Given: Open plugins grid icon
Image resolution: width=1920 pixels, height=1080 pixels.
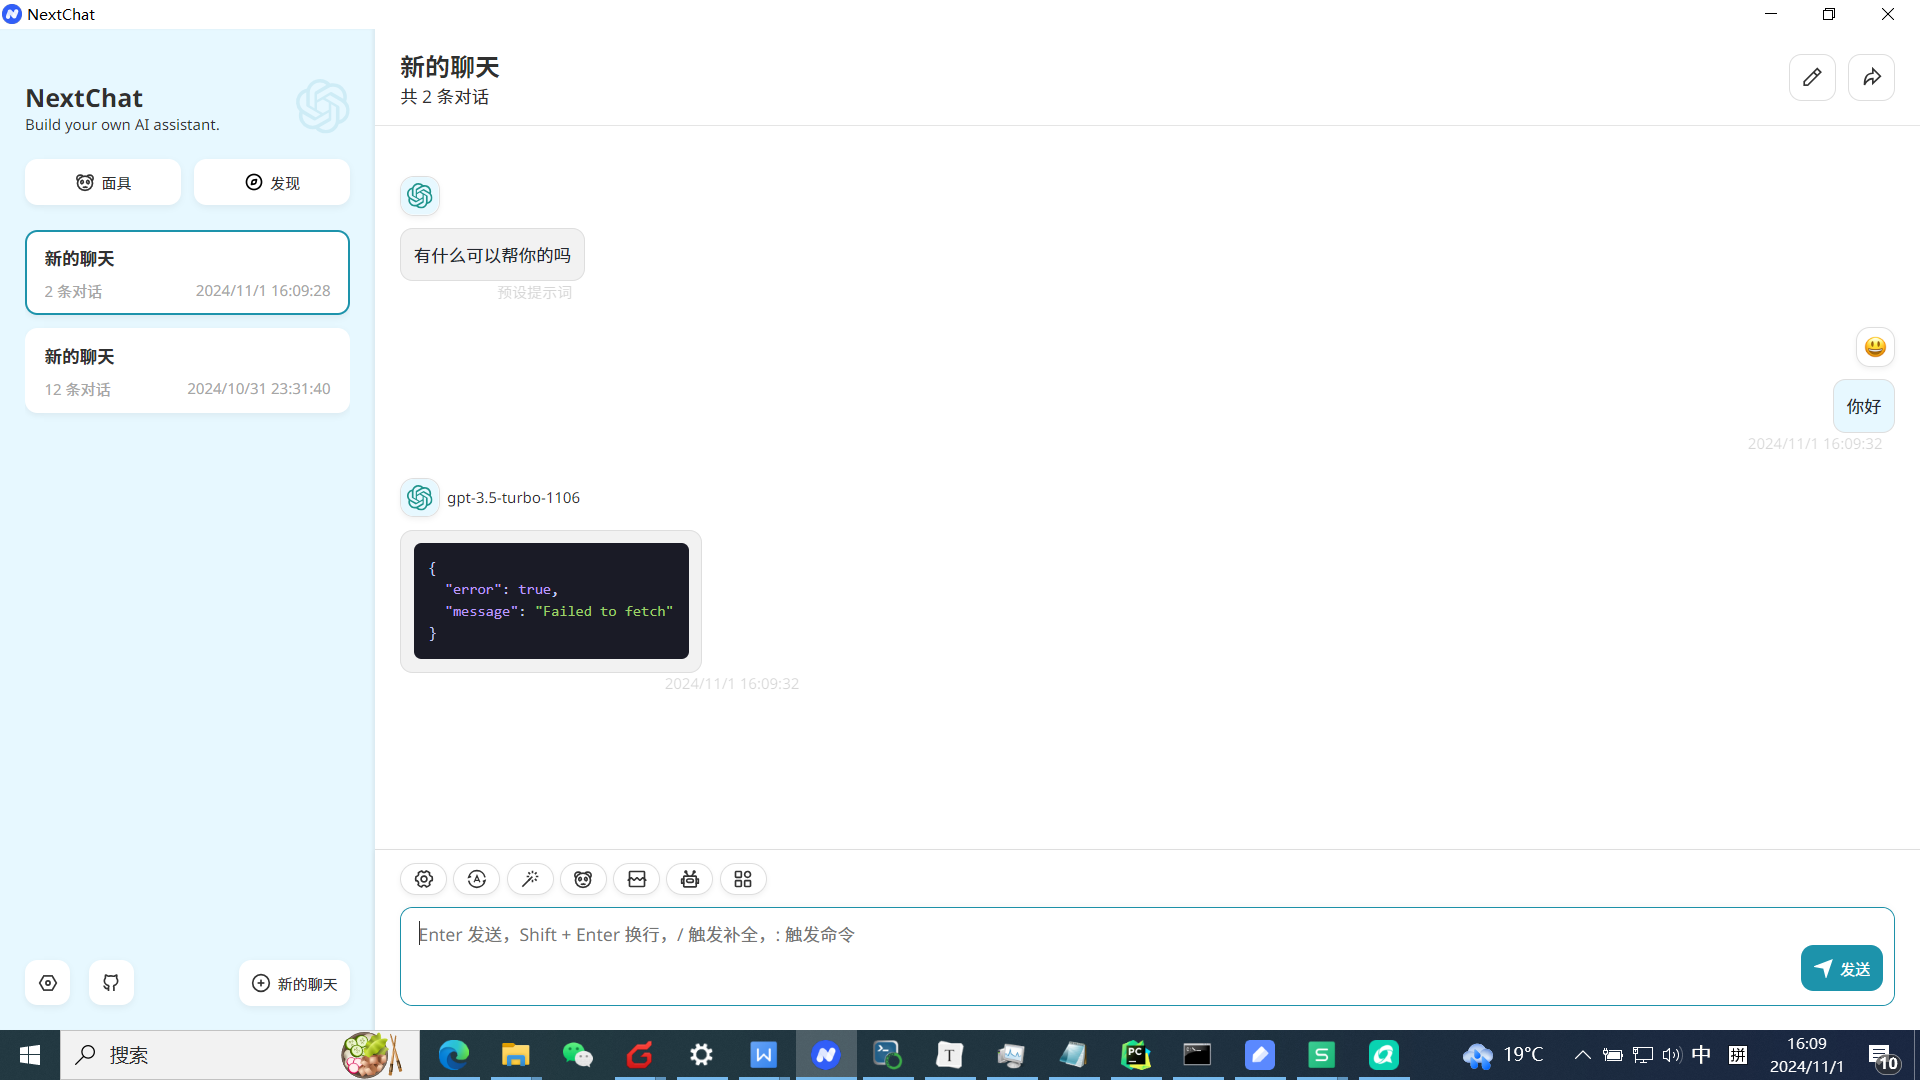Looking at the screenshot, I should tap(743, 879).
